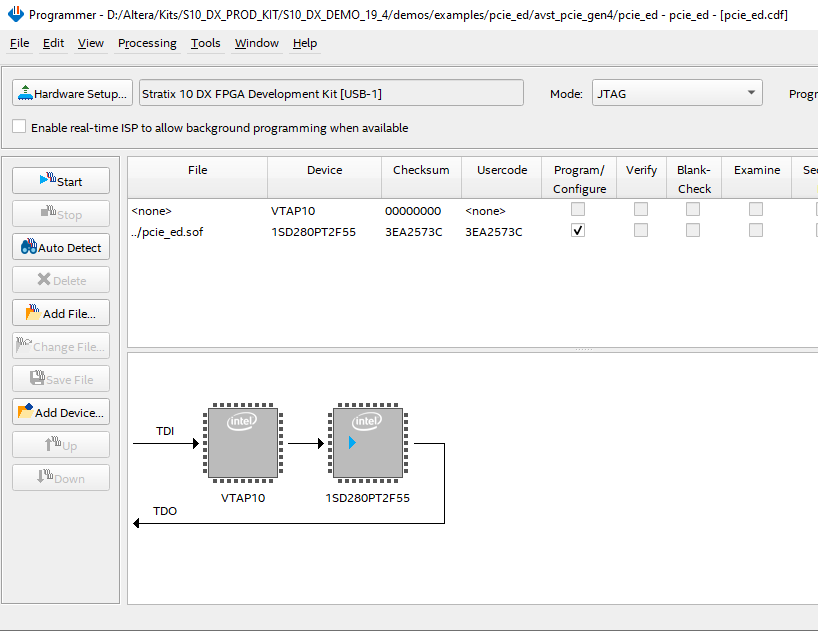Click the Checksum column header
Image resolution: width=818 pixels, height=631 pixels.
(x=421, y=177)
